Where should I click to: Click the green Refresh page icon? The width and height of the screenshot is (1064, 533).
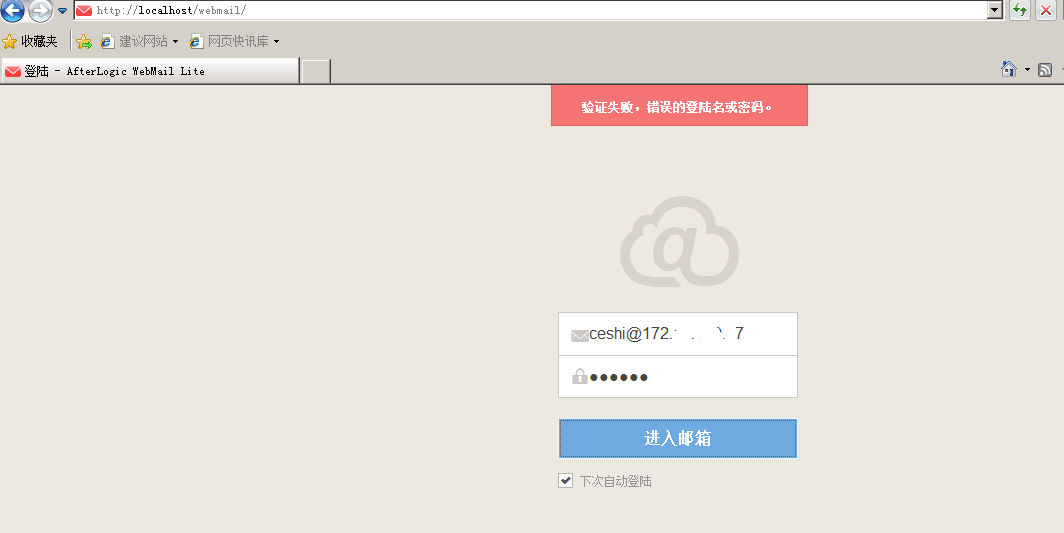(1020, 10)
